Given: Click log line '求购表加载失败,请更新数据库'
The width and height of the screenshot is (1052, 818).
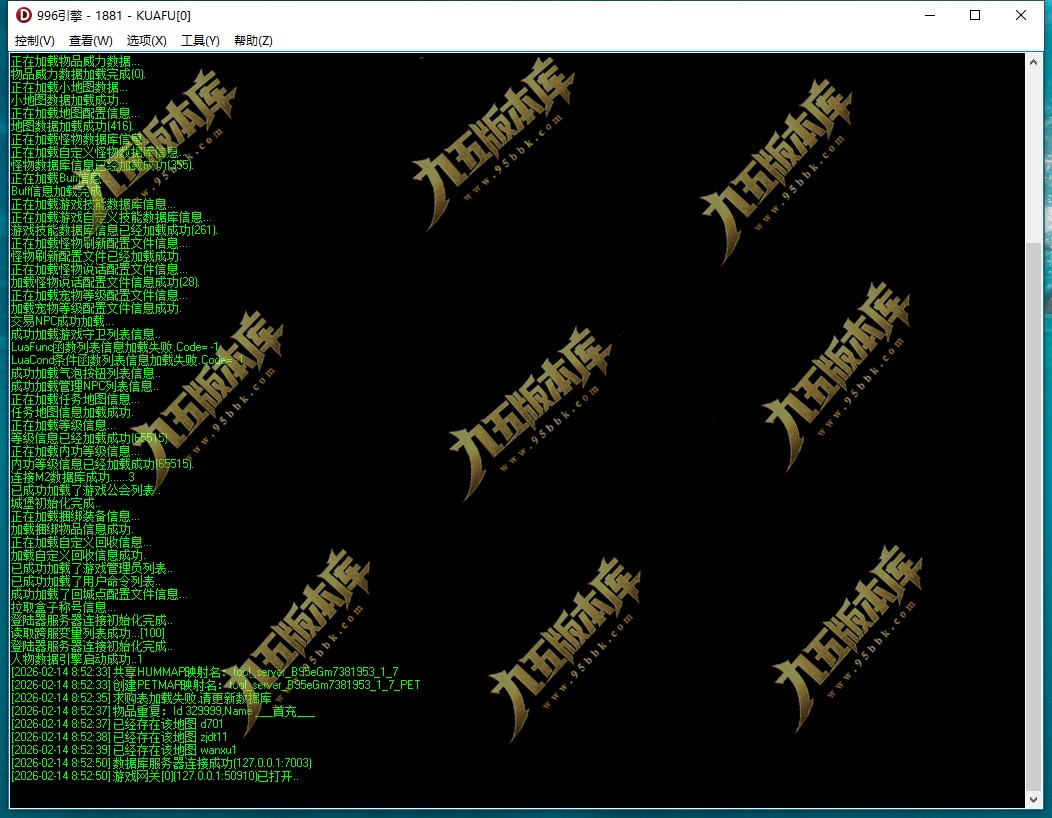Looking at the screenshot, I should [x=142, y=698].
